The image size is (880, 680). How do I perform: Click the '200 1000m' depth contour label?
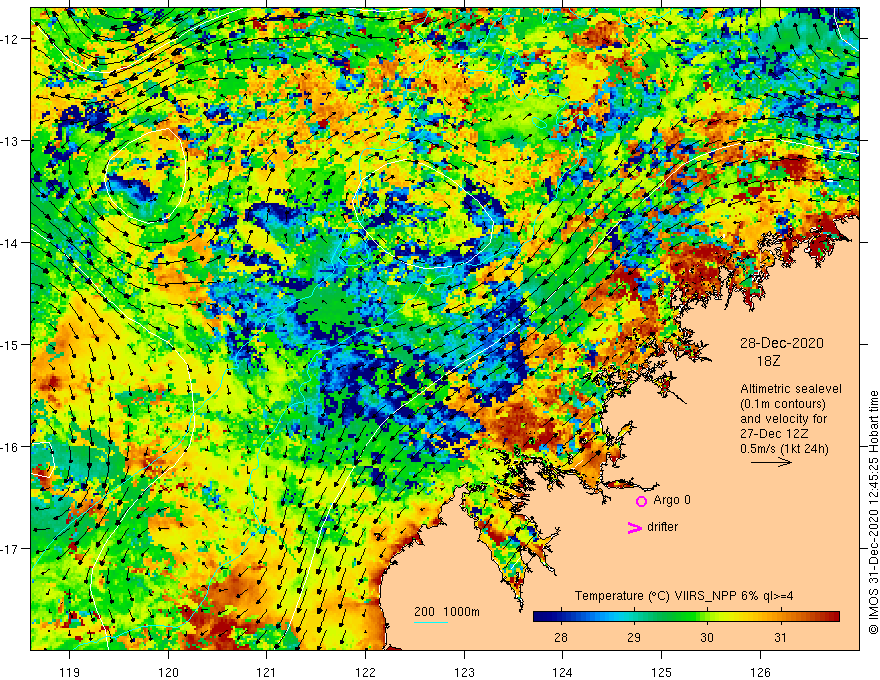click(x=447, y=612)
